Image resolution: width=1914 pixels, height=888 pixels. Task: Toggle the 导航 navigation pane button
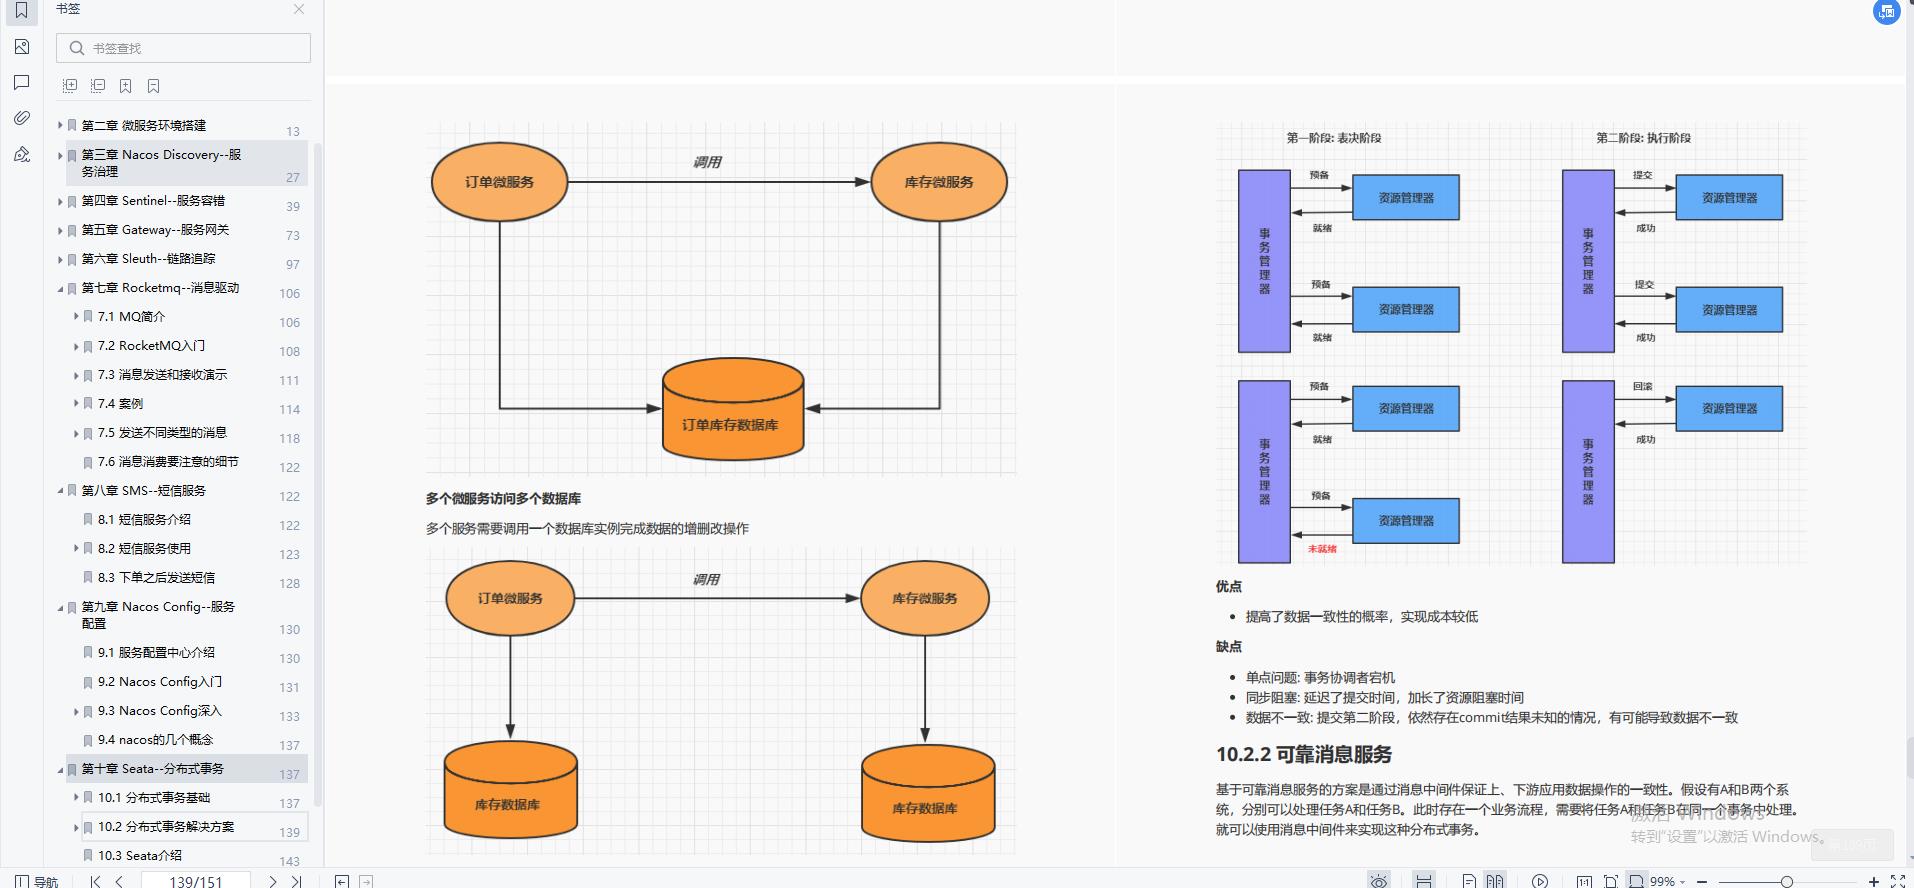[x=37, y=881]
